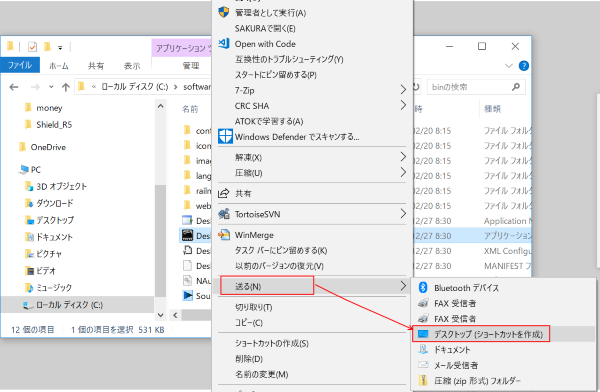Click the share icon beside 共有
This screenshot has height=392, width=600.
223,193
